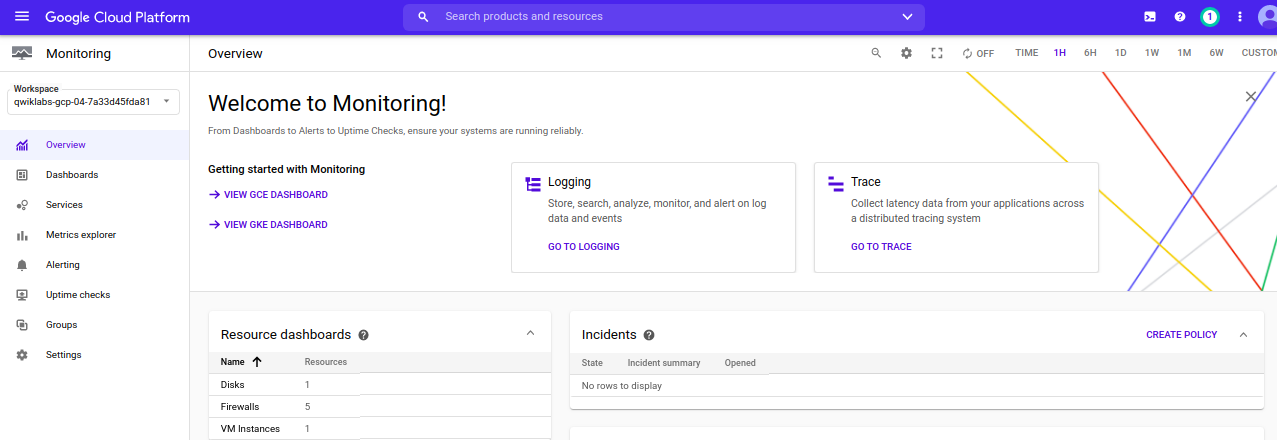
Task: Open the user account avatar
Action: [x=1267, y=17]
